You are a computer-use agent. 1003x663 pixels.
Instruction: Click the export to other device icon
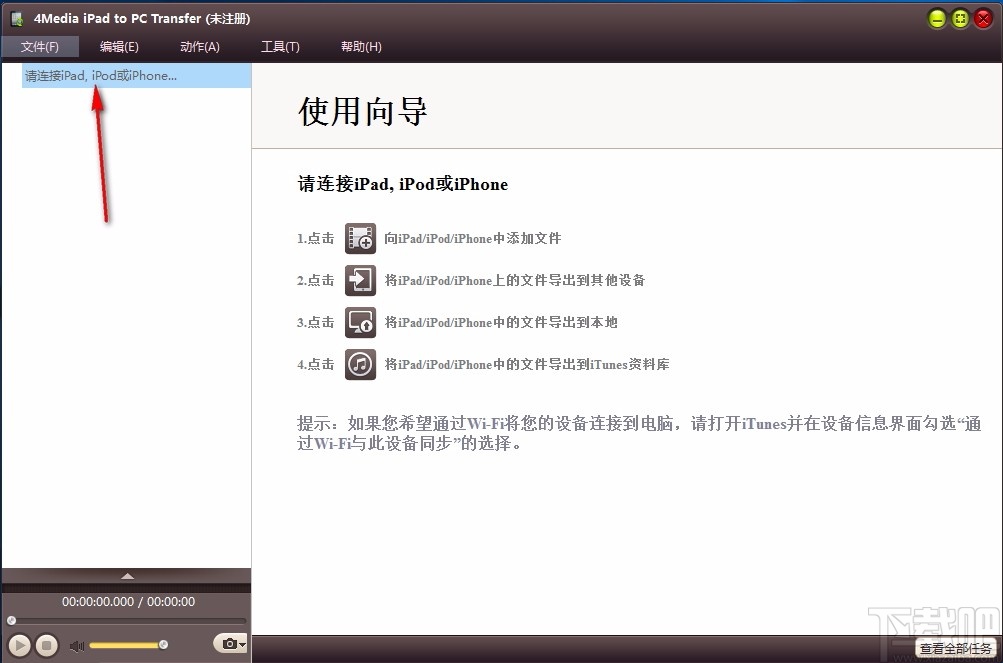click(360, 280)
